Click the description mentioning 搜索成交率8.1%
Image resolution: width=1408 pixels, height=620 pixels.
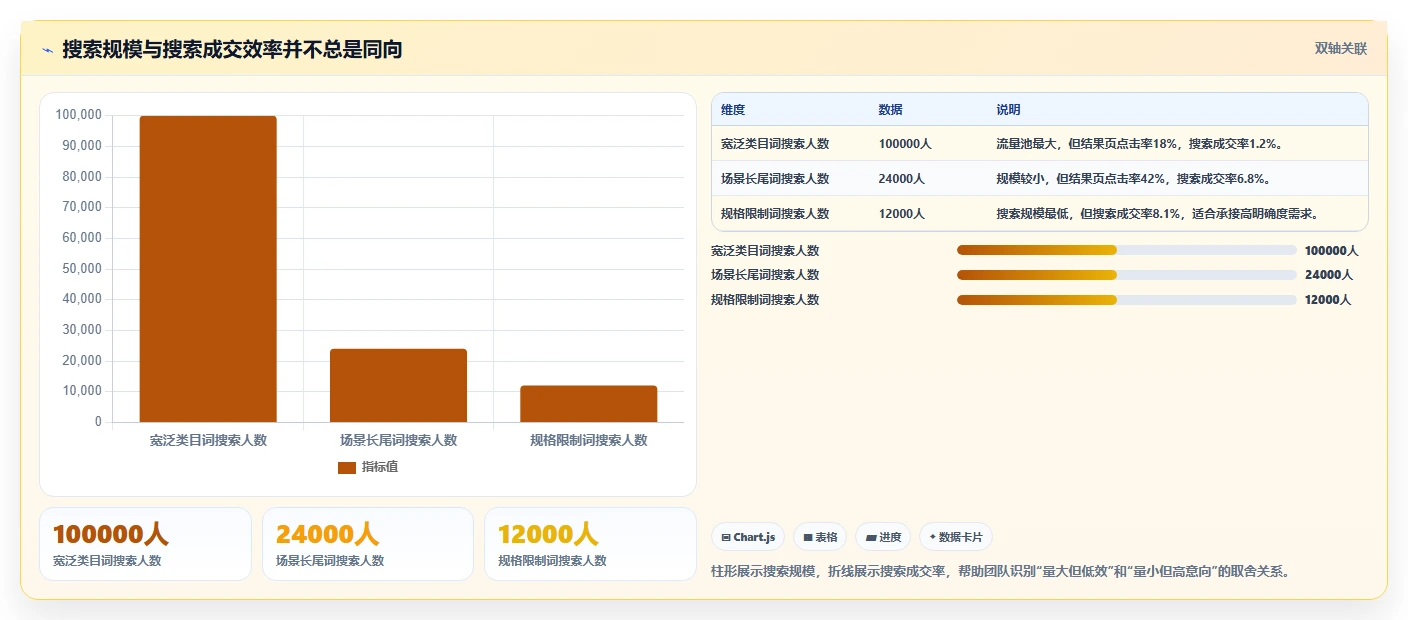pyautogui.click(x=1157, y=214)
